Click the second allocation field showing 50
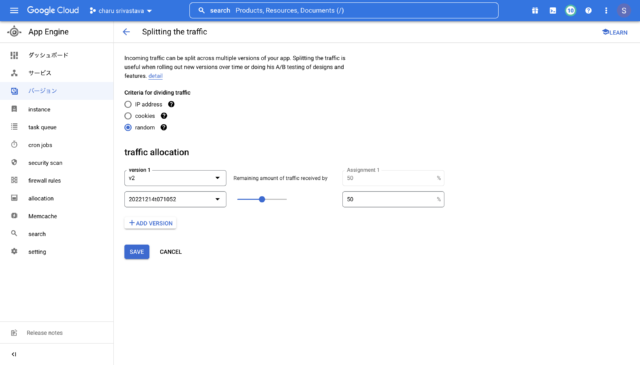The width and height of the screenshot is (640, 365). 393,199
